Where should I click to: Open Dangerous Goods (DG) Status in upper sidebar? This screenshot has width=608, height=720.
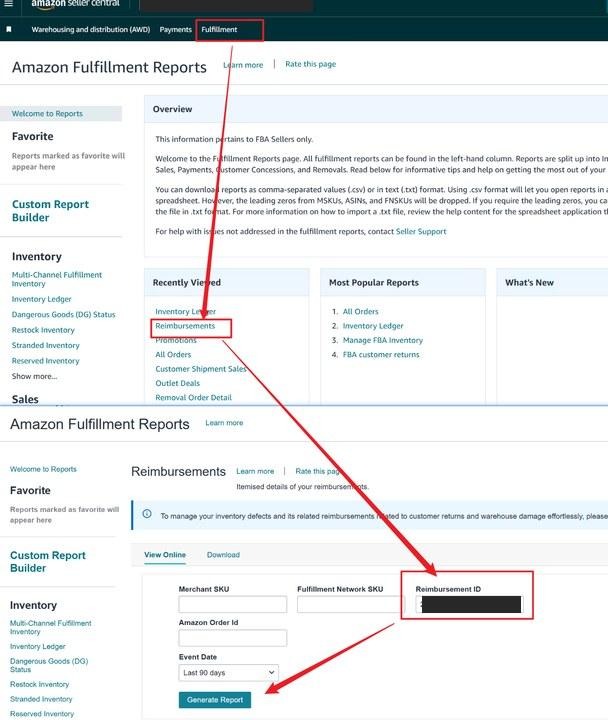click(63, 315)
